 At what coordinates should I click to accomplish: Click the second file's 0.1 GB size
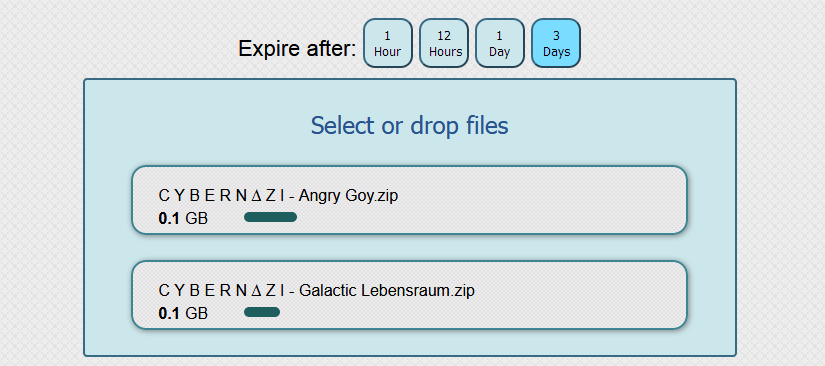pos(183,313)
